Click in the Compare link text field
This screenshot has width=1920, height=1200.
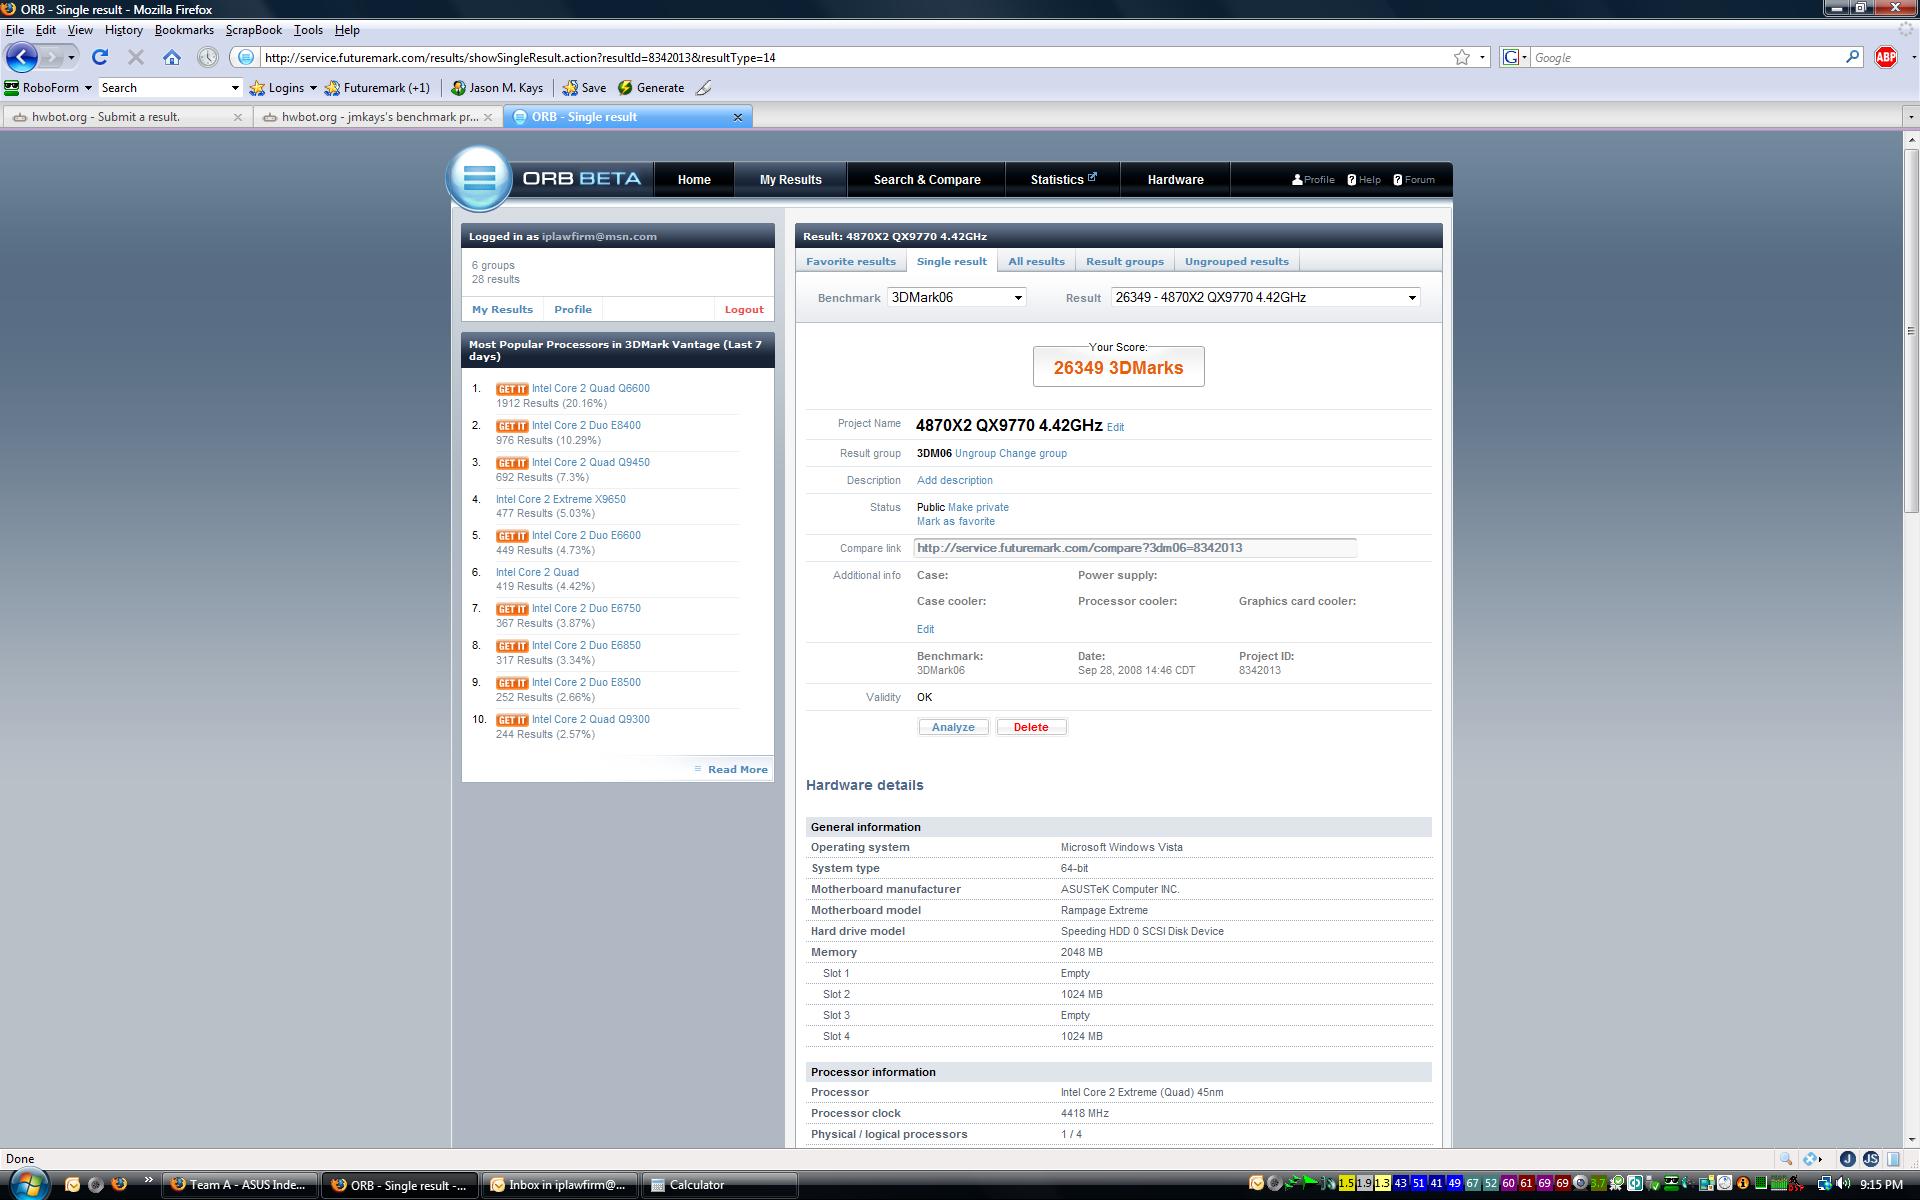[x=1135, y=548]
